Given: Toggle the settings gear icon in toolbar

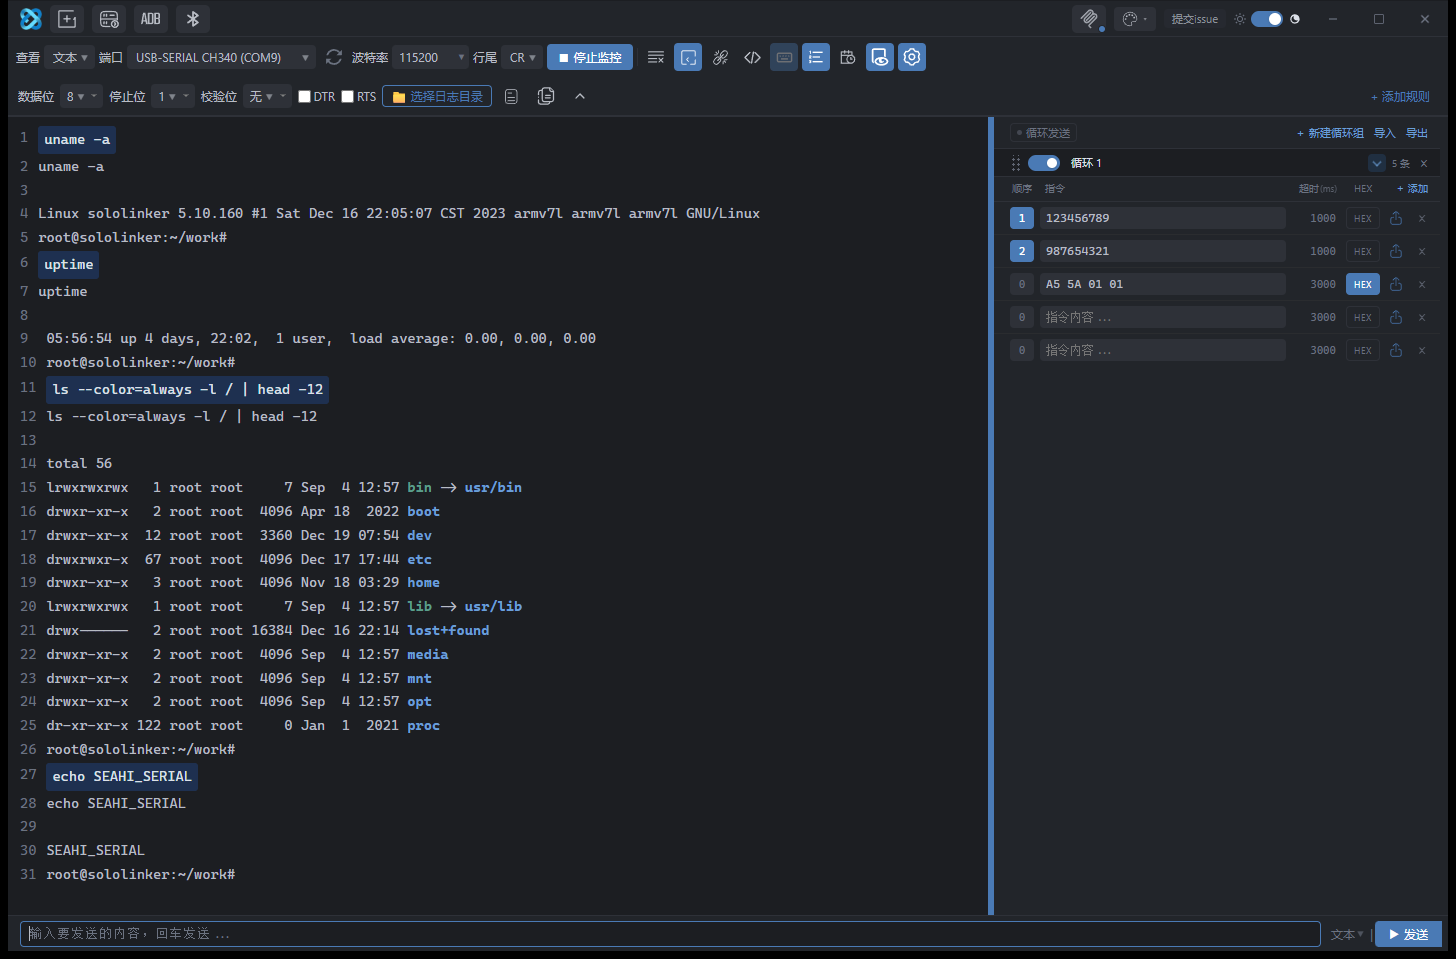Looking at the screenshot, I should (x=912, y=57).
